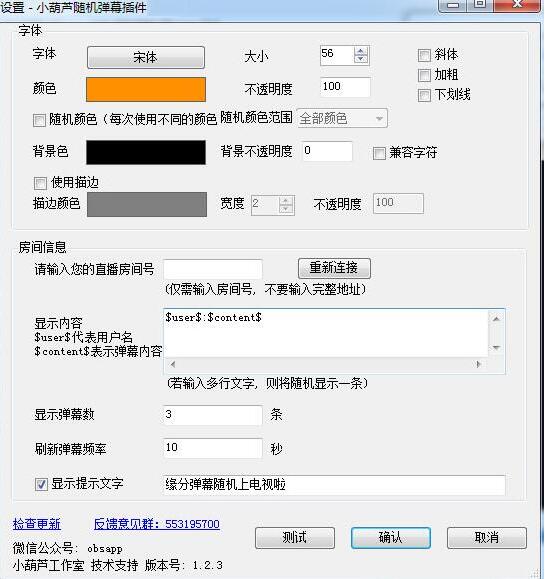Minimize the settings window

tap(453, 5)
